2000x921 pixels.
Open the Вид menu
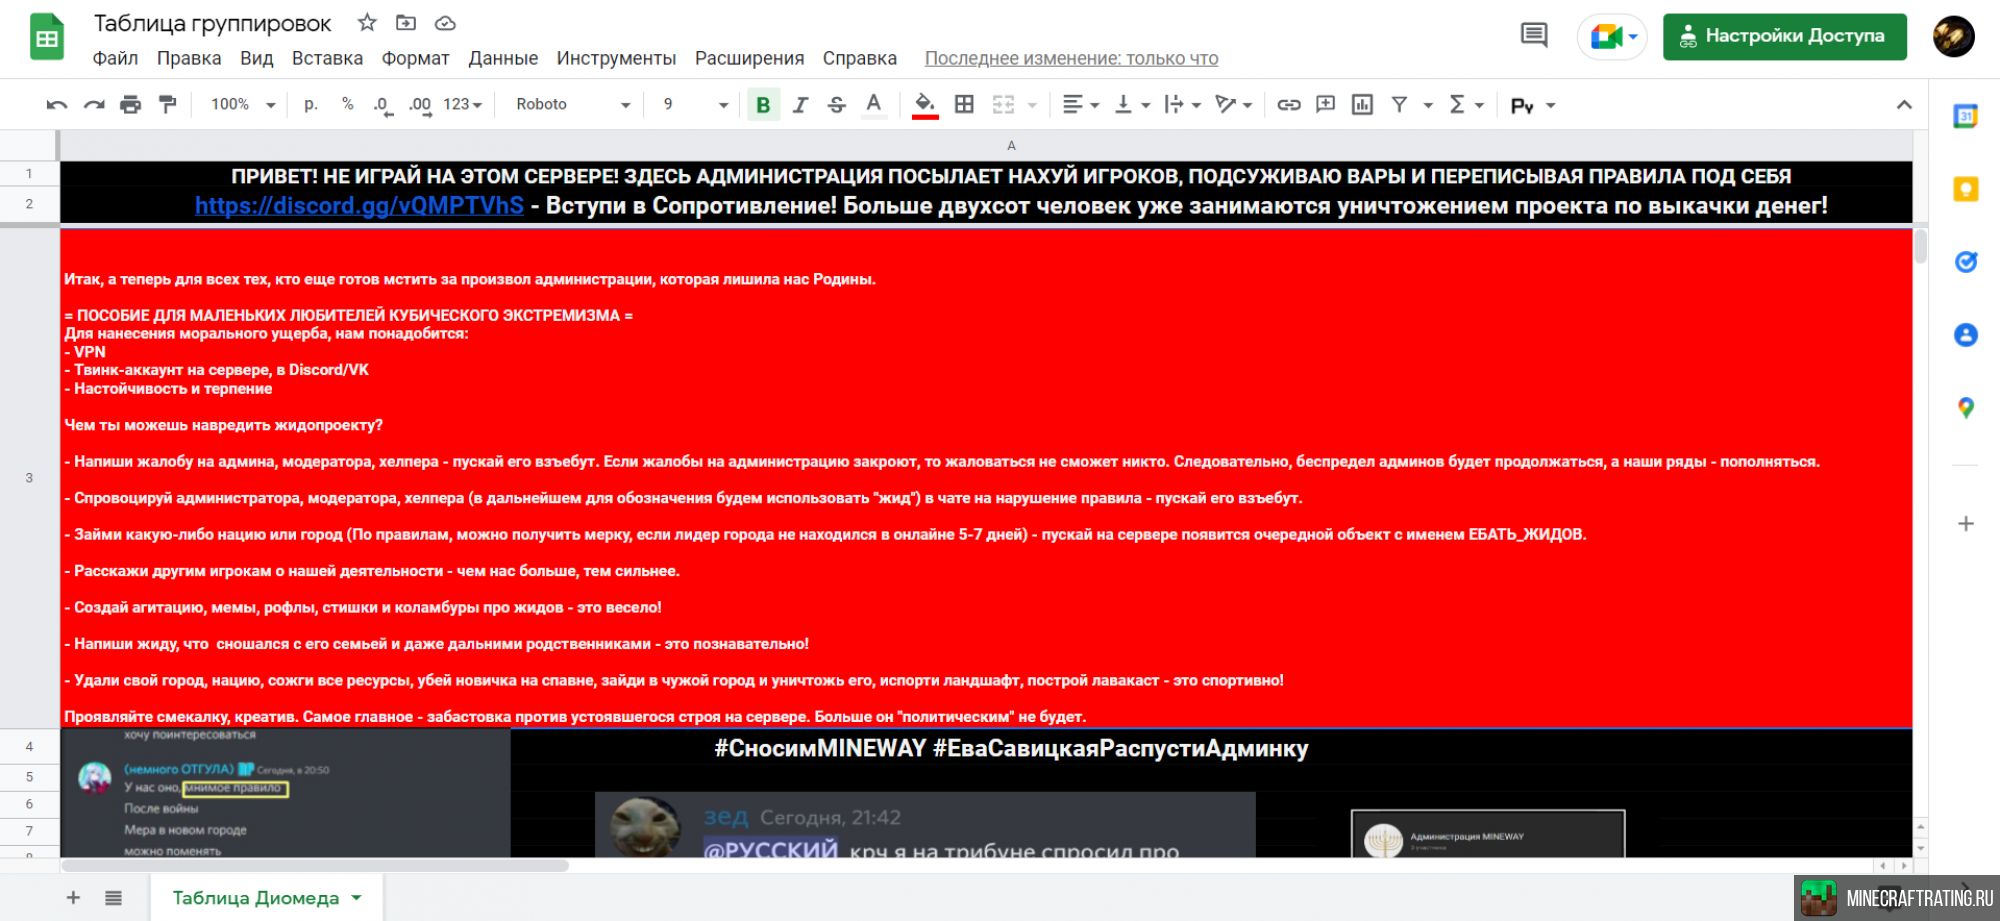256,58
